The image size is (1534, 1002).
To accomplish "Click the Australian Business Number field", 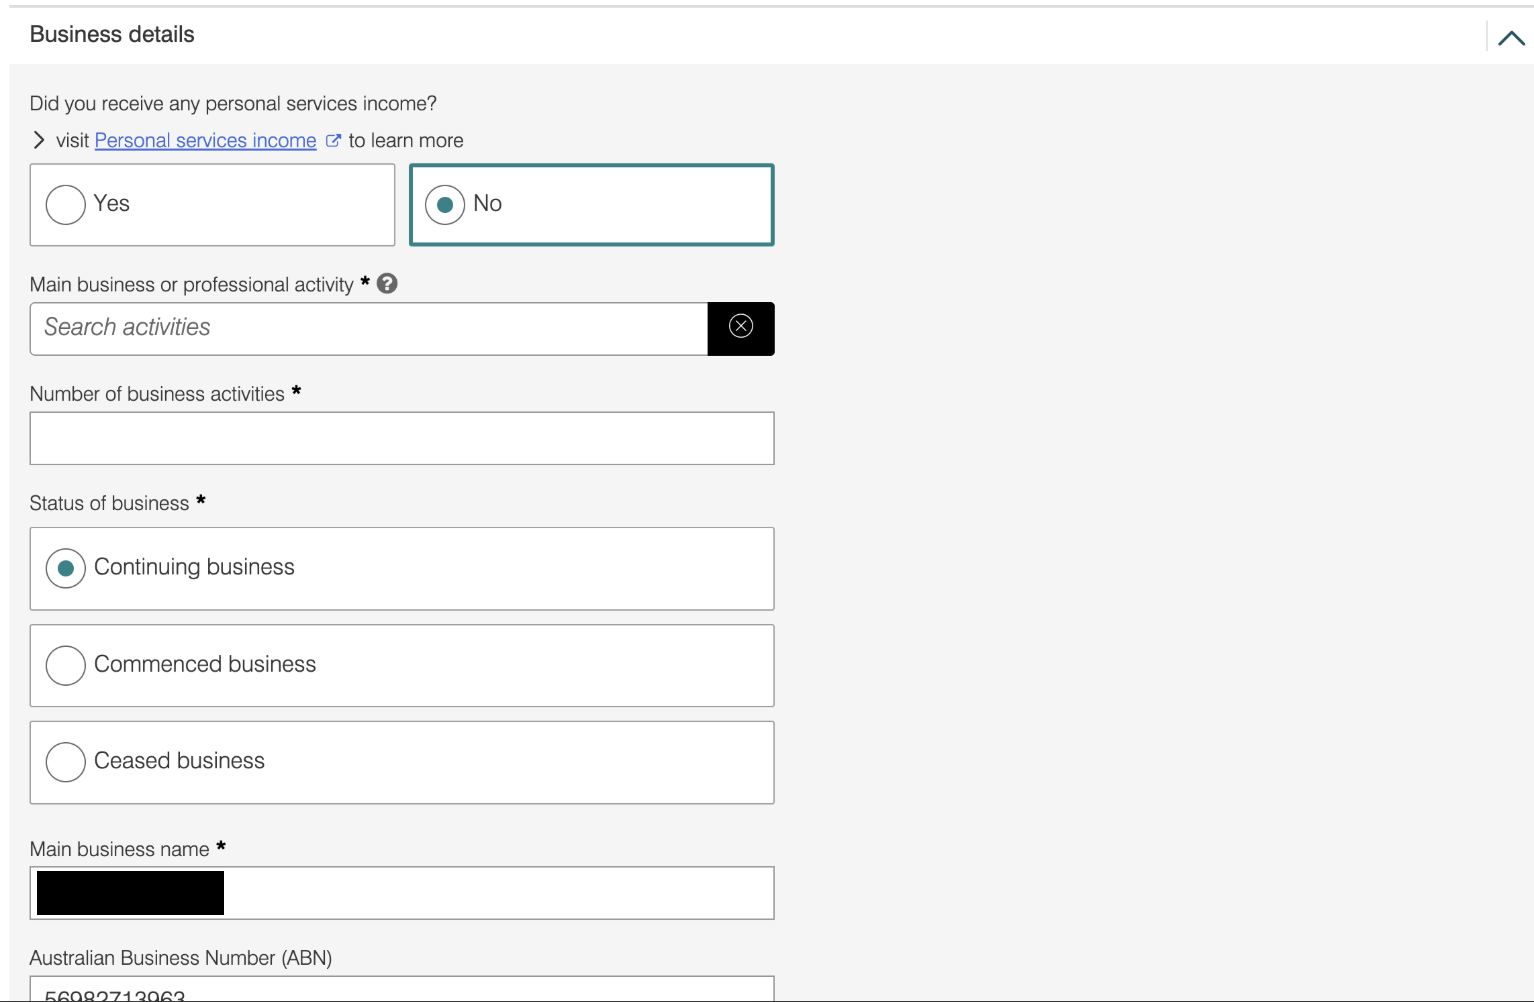I will (x=402, y=989).
